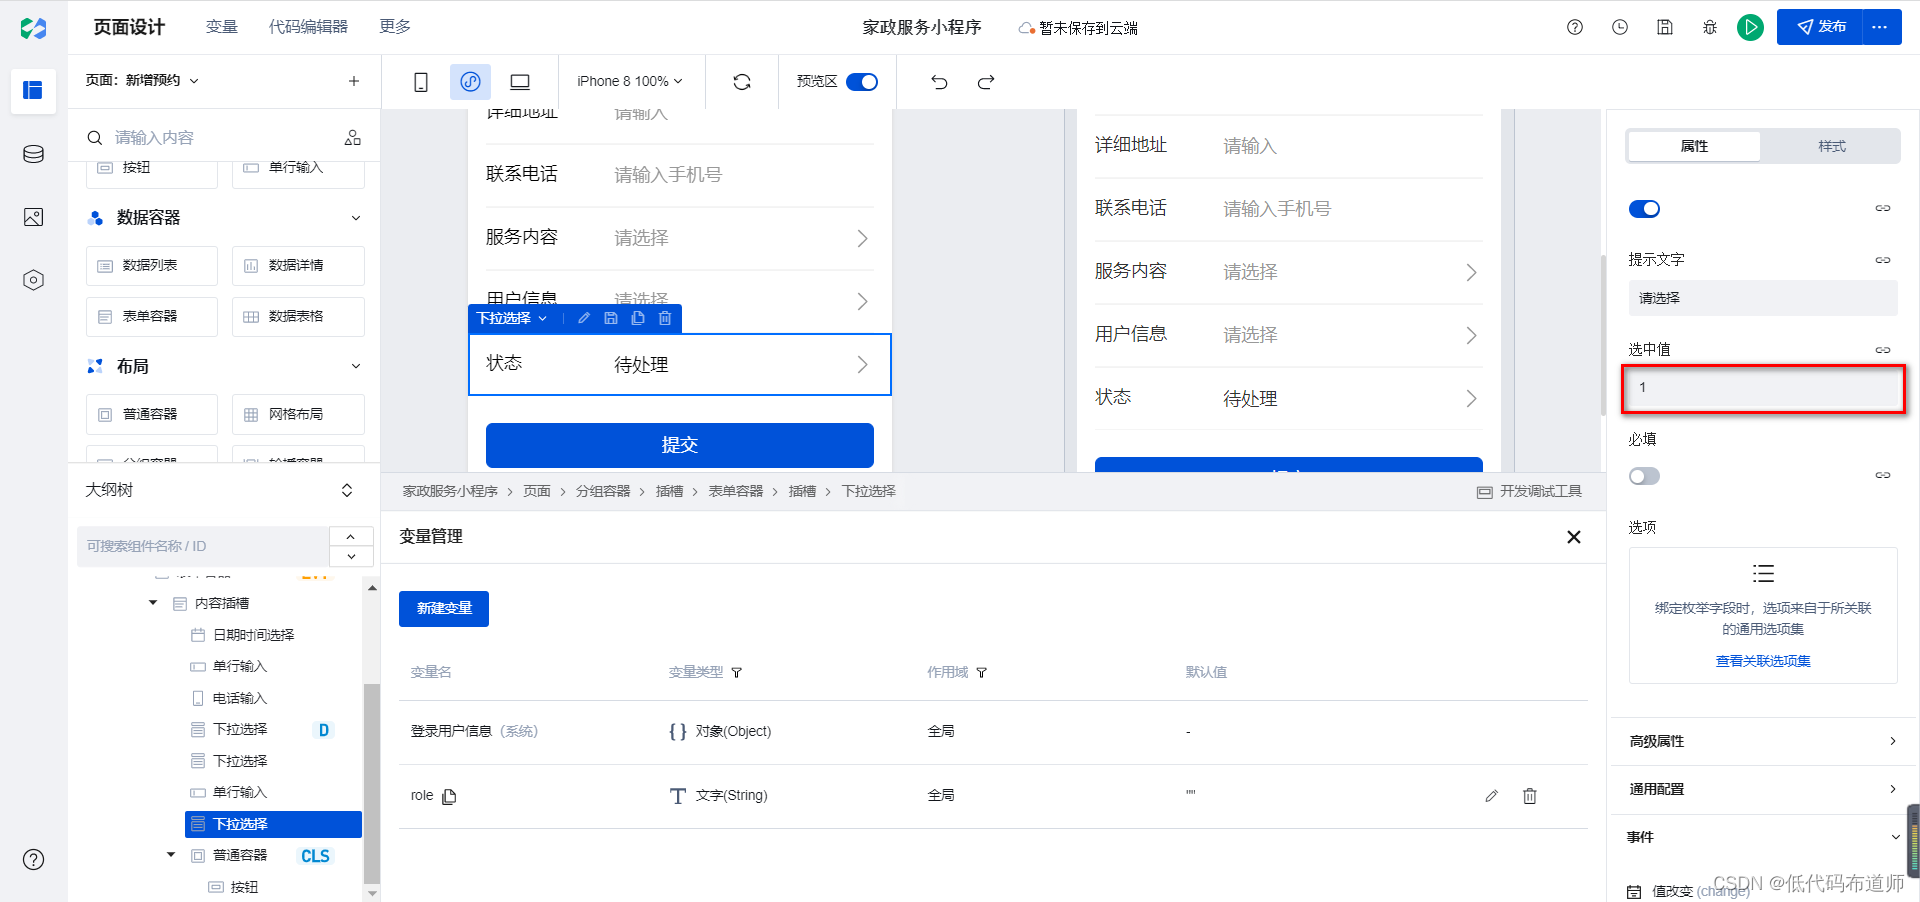
Task: Filter variables by 变量类型
Action: pos(737,672)
